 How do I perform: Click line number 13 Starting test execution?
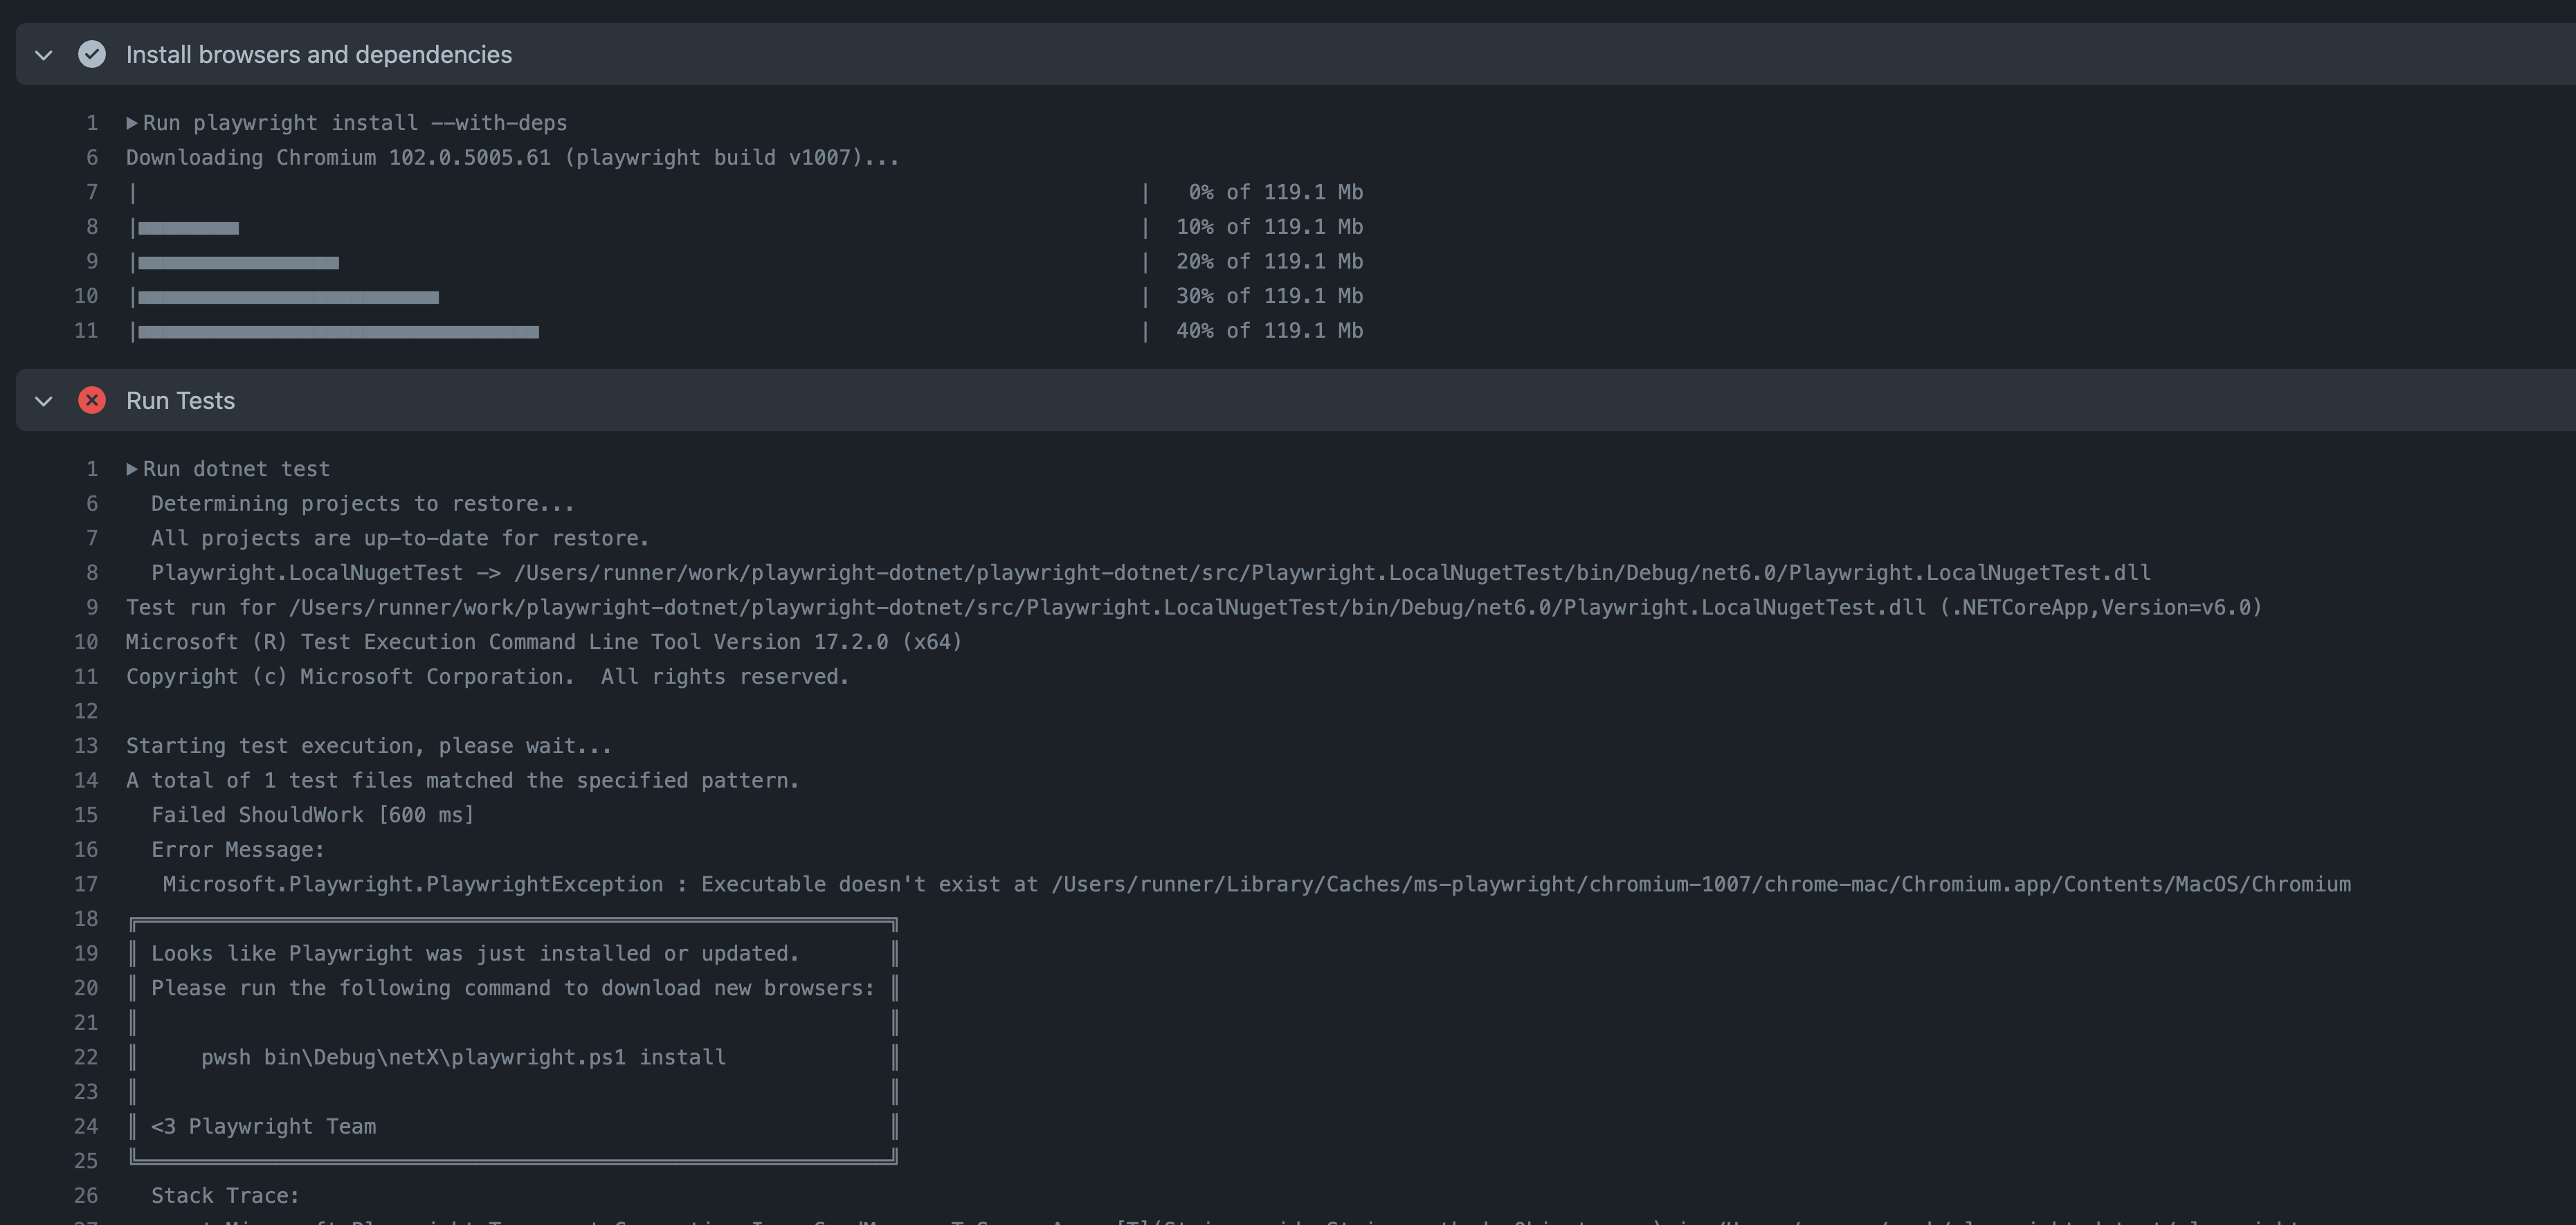tap(86, 745)
